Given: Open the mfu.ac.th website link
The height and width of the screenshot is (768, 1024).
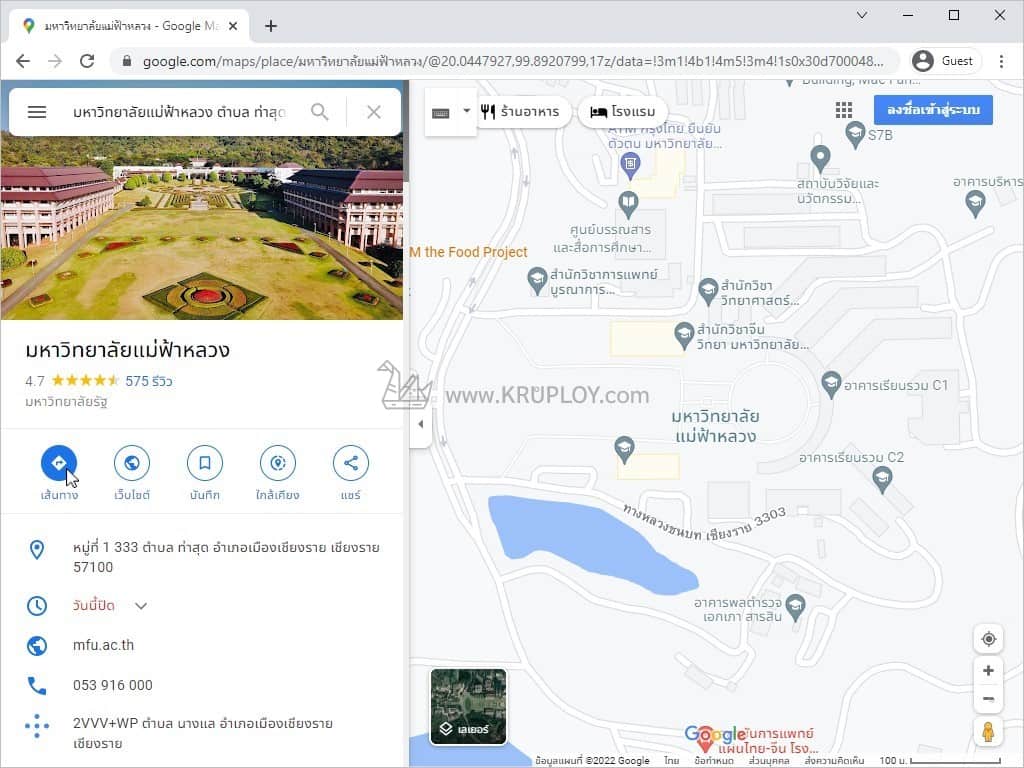Looking at the screenshot, I should pos(103,645).
